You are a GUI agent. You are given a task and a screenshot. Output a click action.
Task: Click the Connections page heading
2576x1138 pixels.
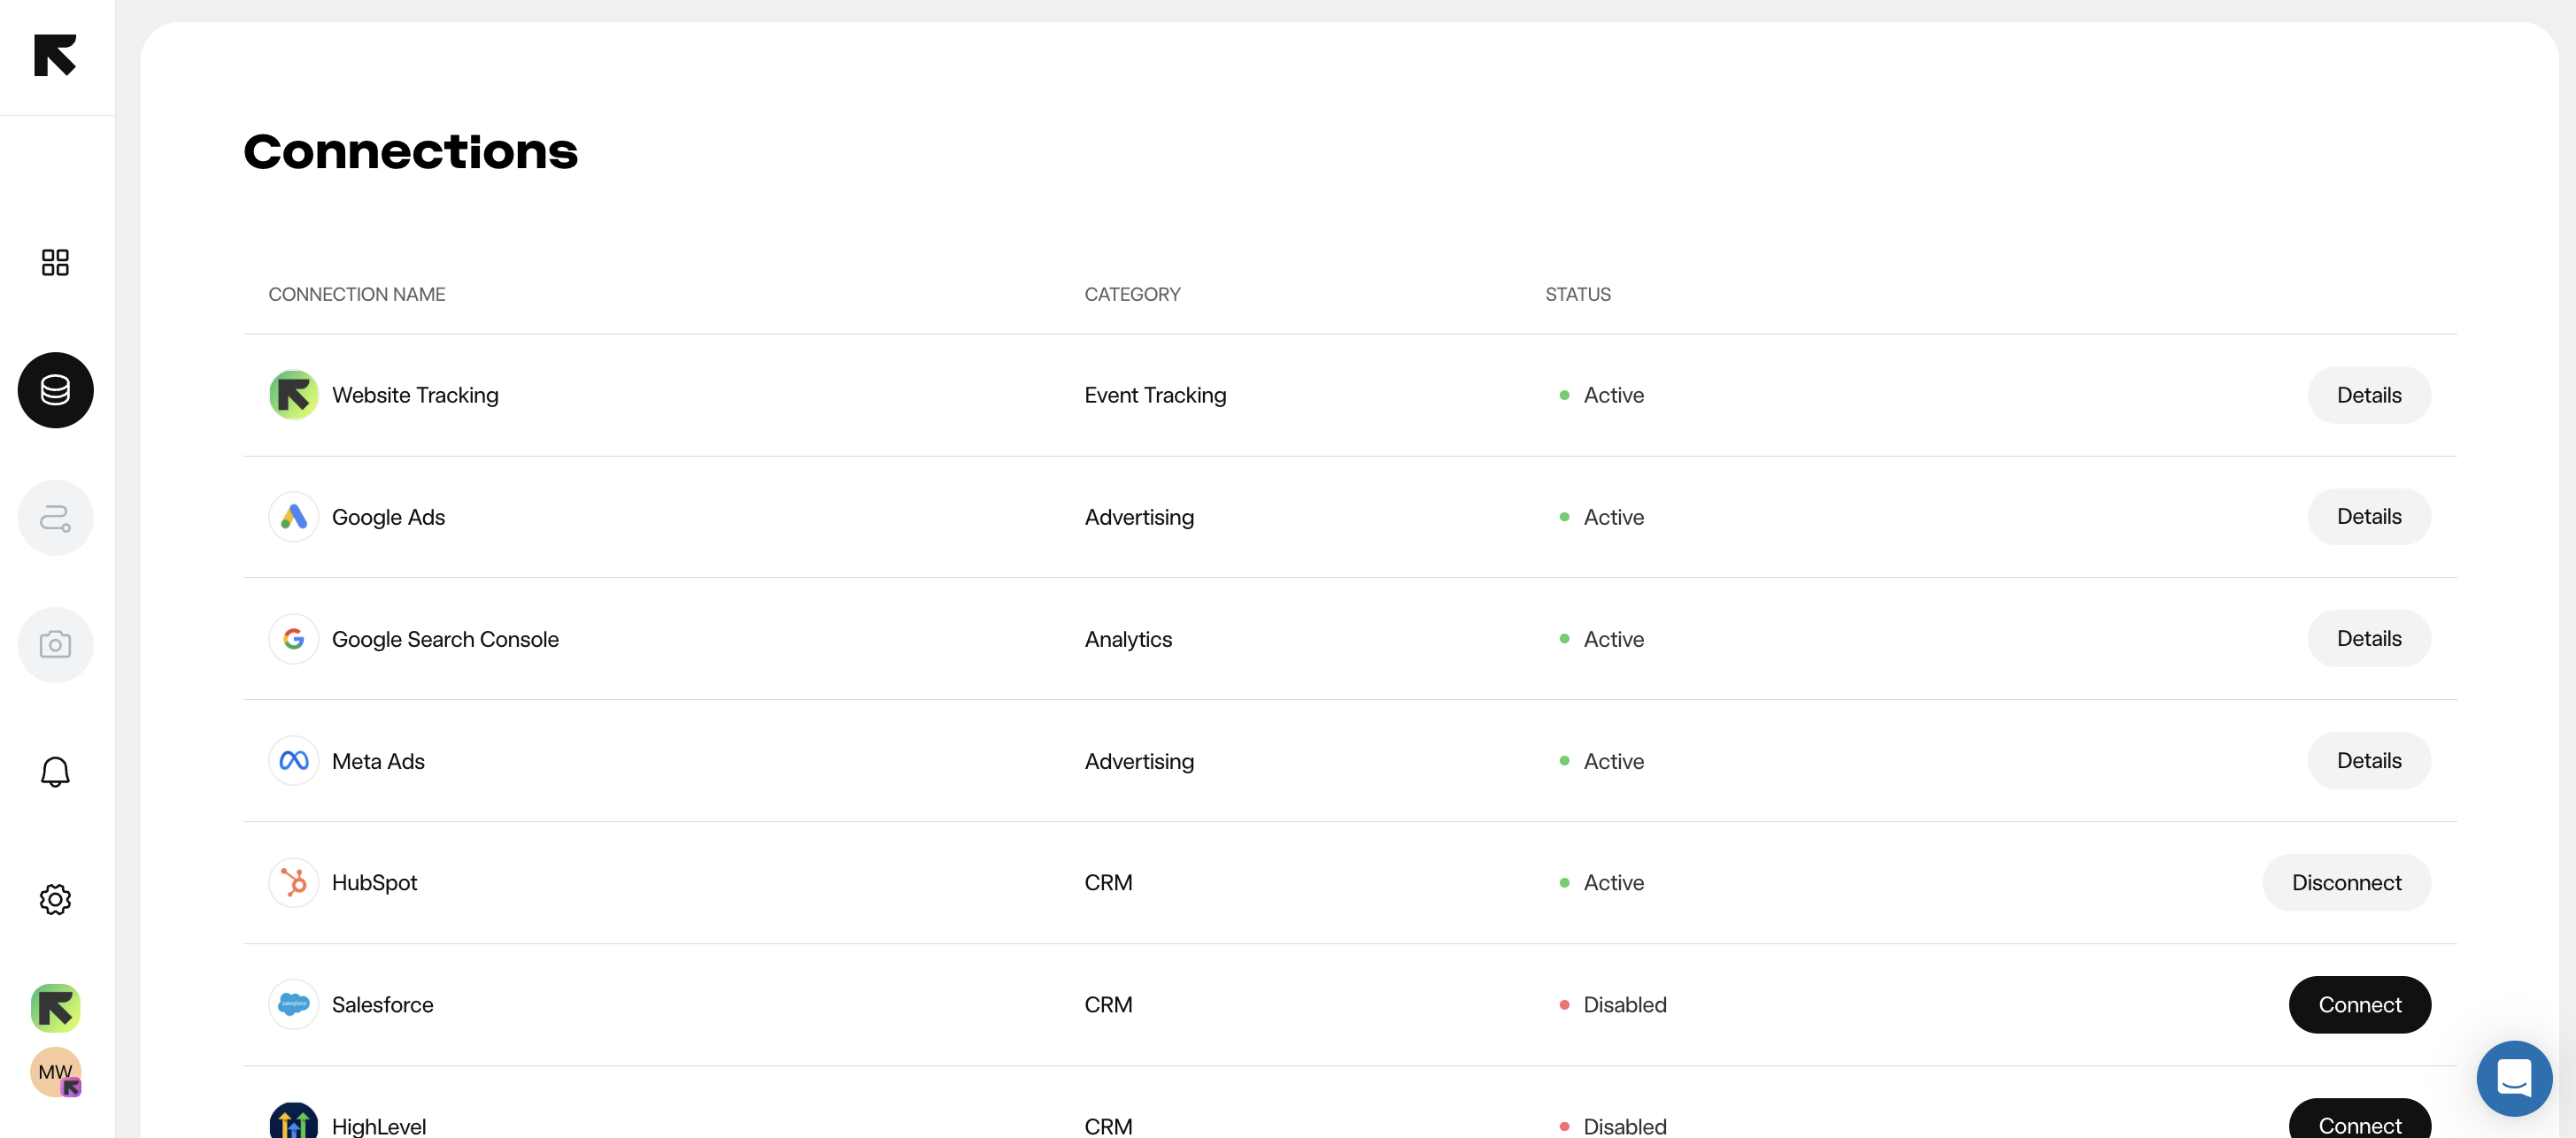(x=410, y=152)
